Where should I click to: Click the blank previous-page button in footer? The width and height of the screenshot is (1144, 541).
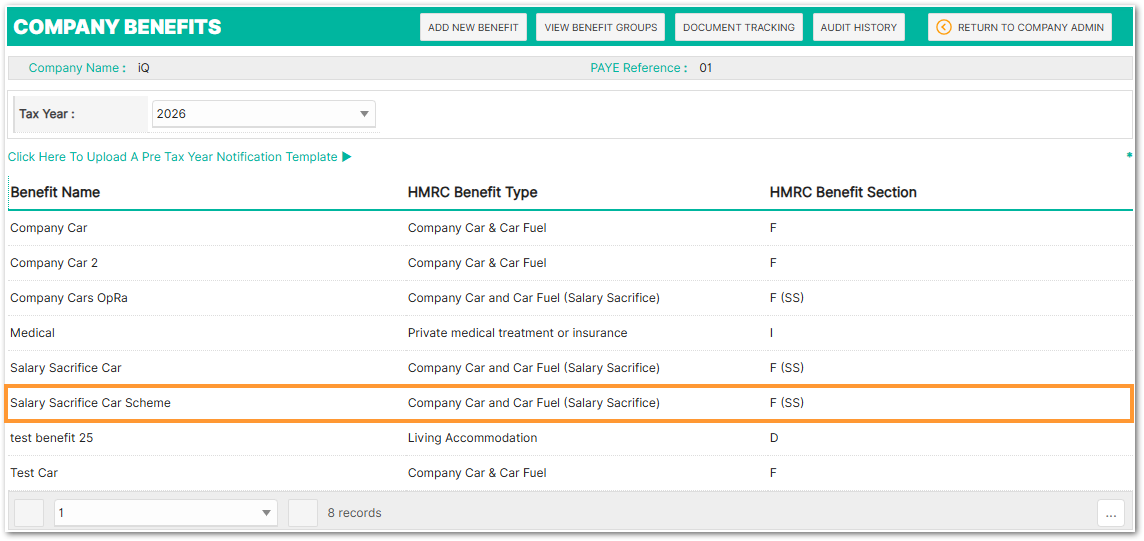(29, 513)
